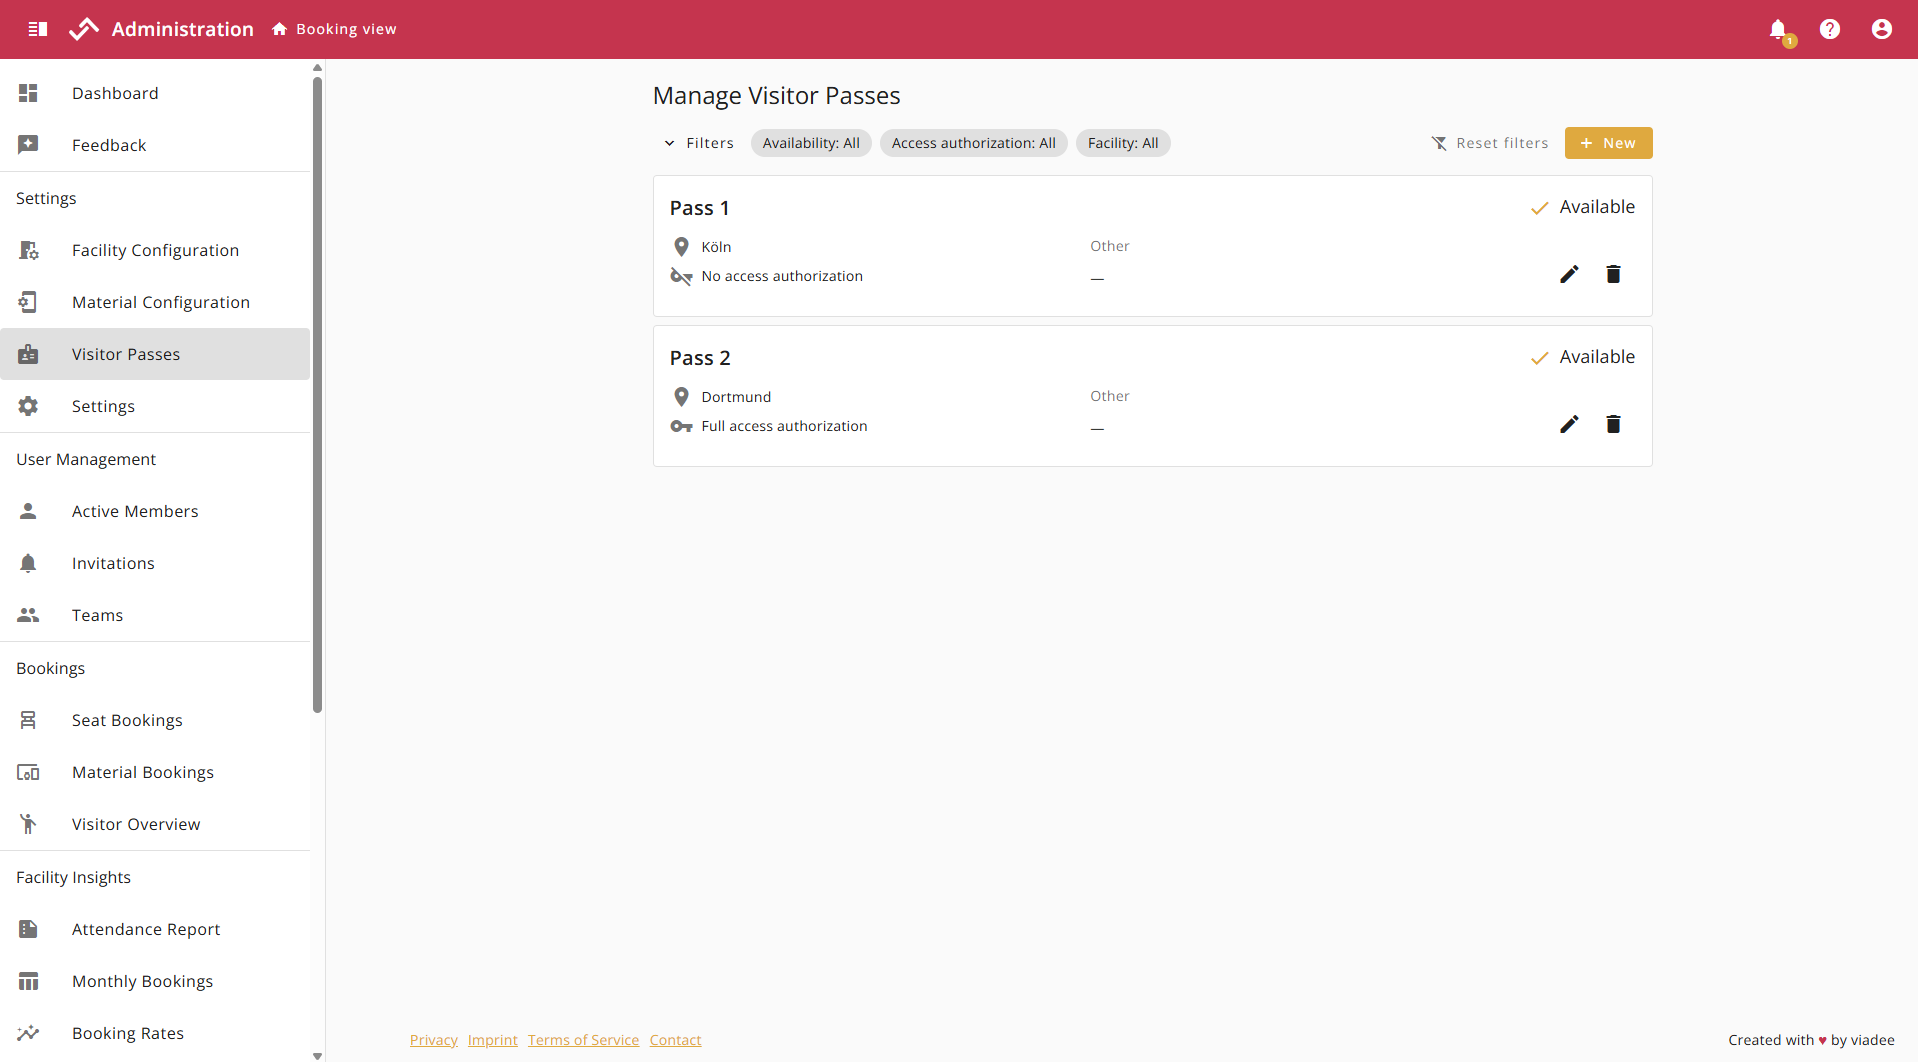Viewport: 1918px width, 1062px height.
Task: Open the Availability: All filter chip
Action: pyautogui.click(x=810, y=143)
